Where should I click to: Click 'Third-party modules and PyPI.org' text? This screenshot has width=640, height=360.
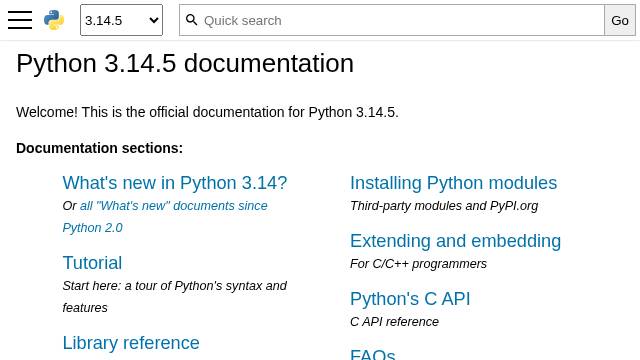coord(444,206)
